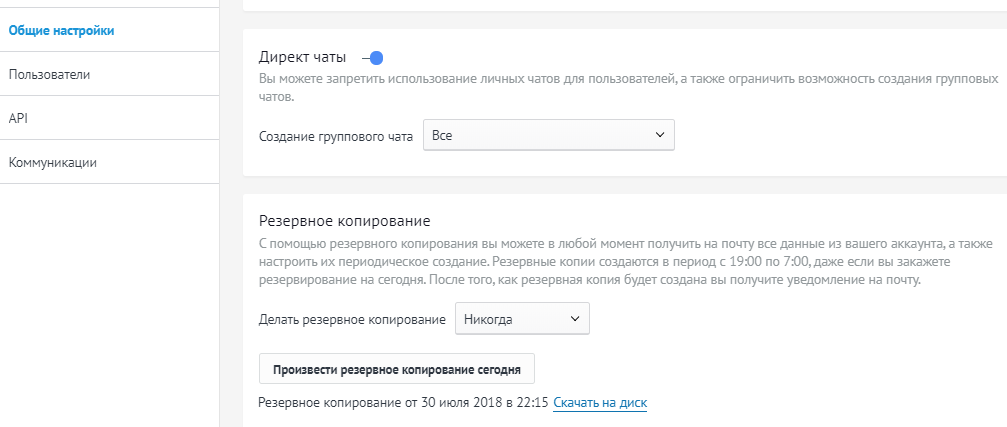The height and width of the screenshot is (427, 1007).
Task: Switch to the Коммуникации sidebar section
Action: tap(53, 162)
